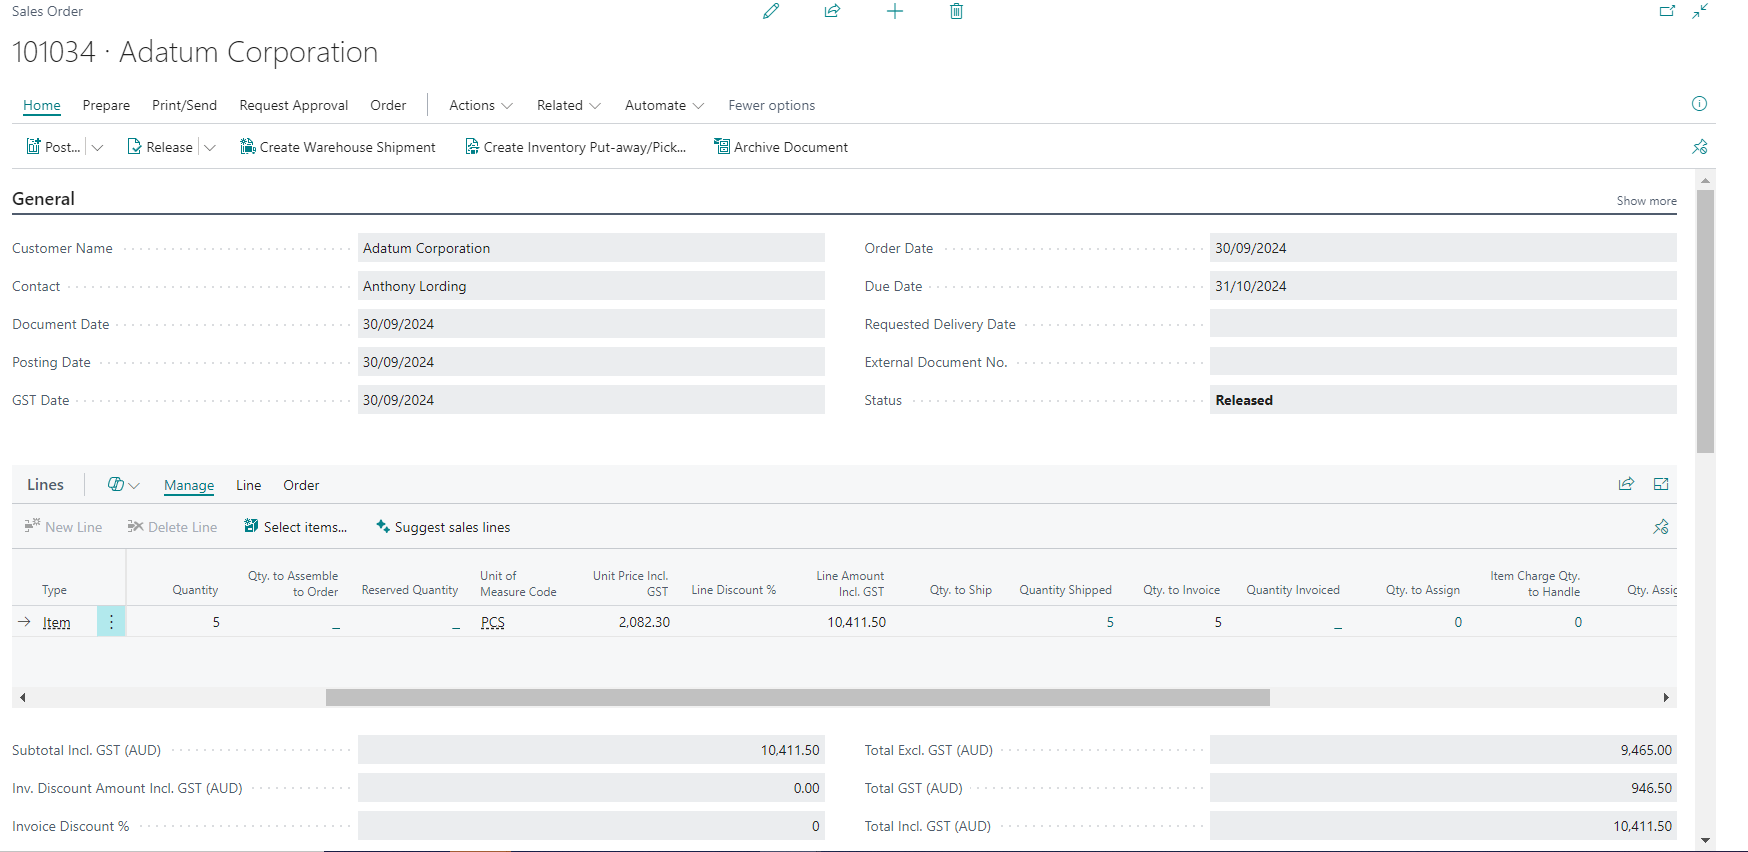Click the Total GST value 946.50
This screenshot has width=1748, height=852.
click(1443, 788)
